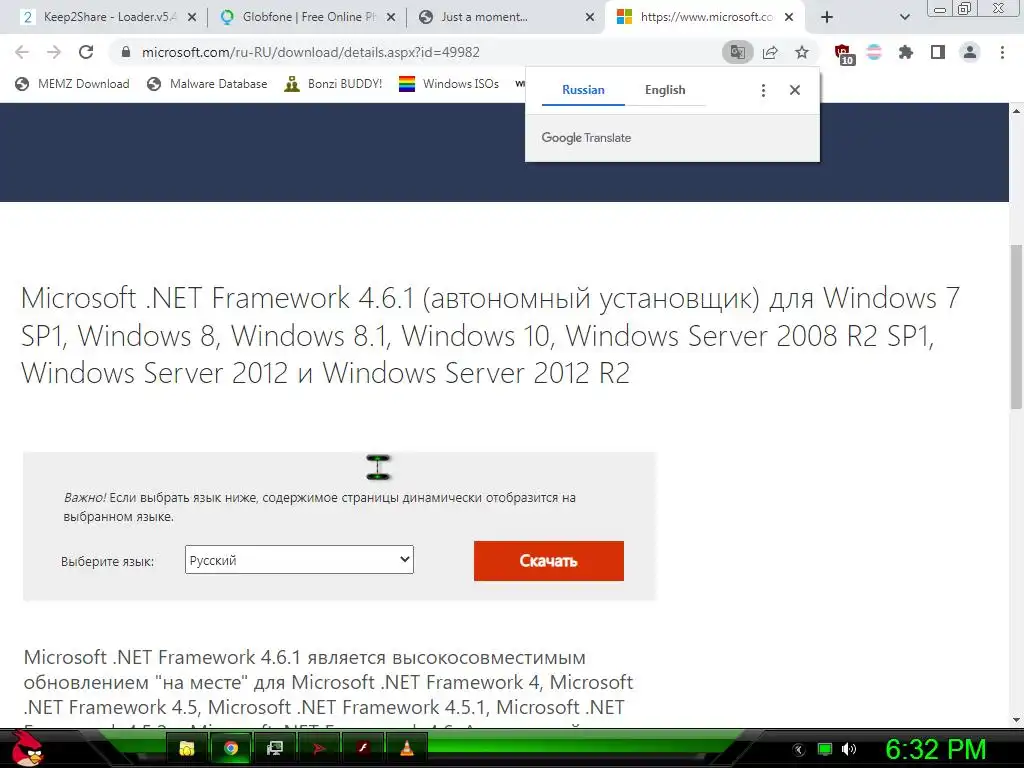
Task: Toggle the browser side panel
Action: pyautogui.click(x=938, y=52)
